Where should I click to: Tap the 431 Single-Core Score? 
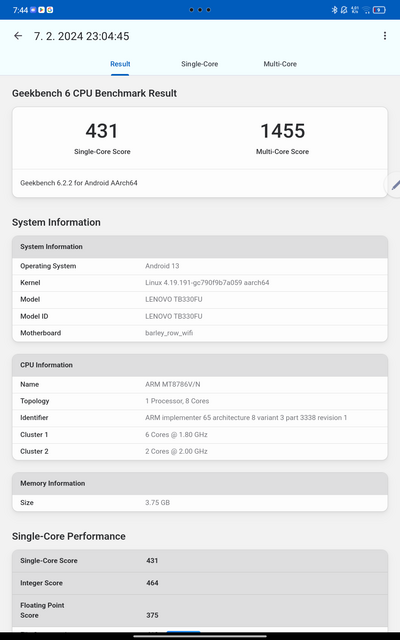tap(102, 131)
